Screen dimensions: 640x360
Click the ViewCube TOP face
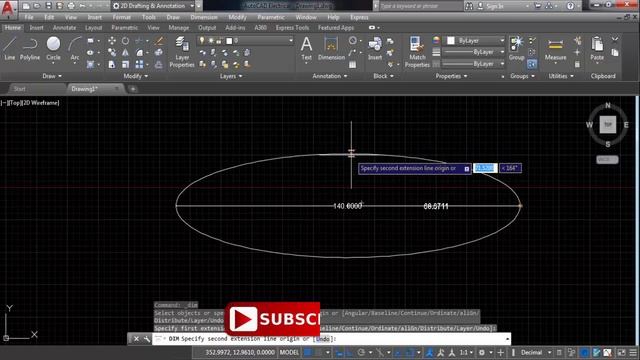coord(608,124)
